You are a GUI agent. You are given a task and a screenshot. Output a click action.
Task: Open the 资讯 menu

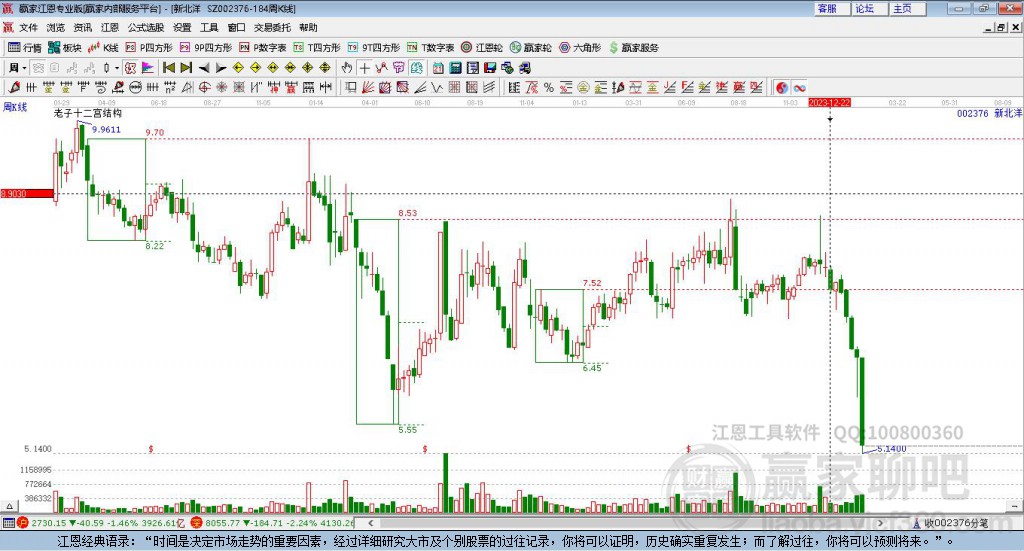(x=82, y=27)
